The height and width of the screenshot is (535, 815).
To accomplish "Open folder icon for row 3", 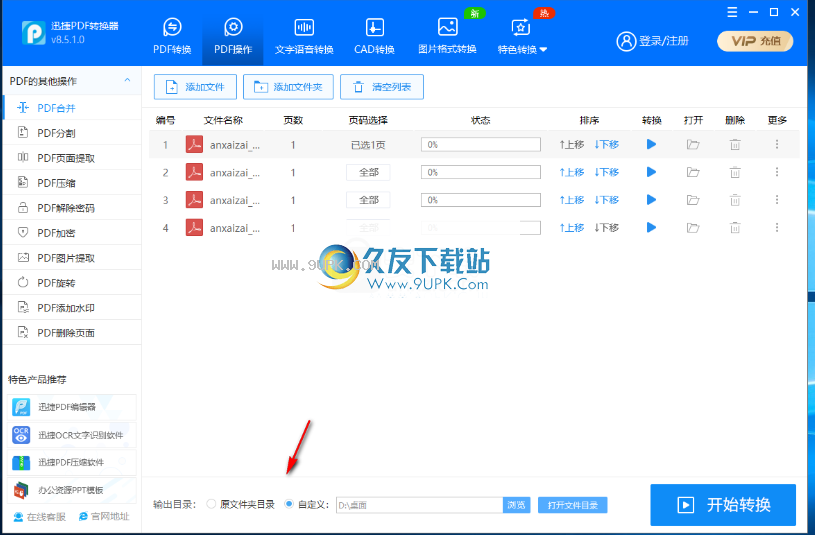I will click(x=693, y=199).
